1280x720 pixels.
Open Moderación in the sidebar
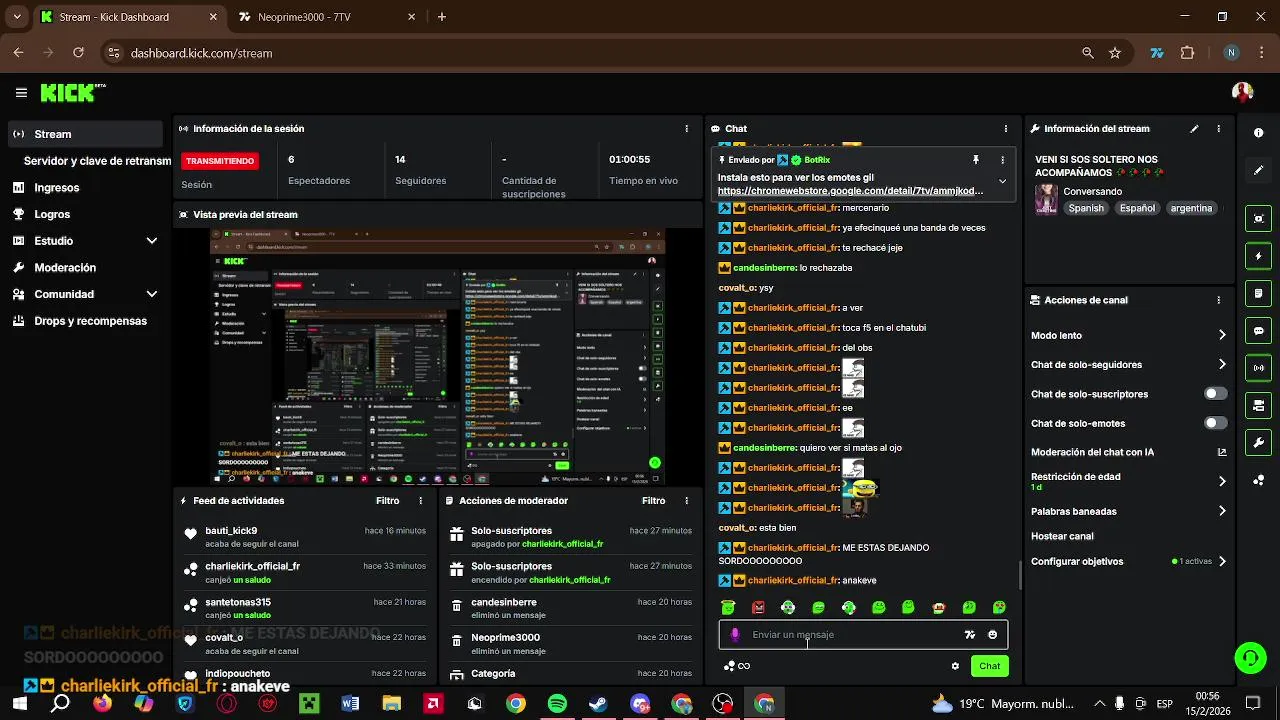click(x=65, y=268)
